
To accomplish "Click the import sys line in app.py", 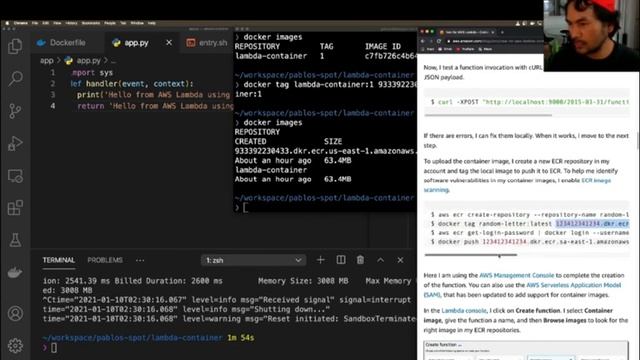I will (x=92, y=73).
